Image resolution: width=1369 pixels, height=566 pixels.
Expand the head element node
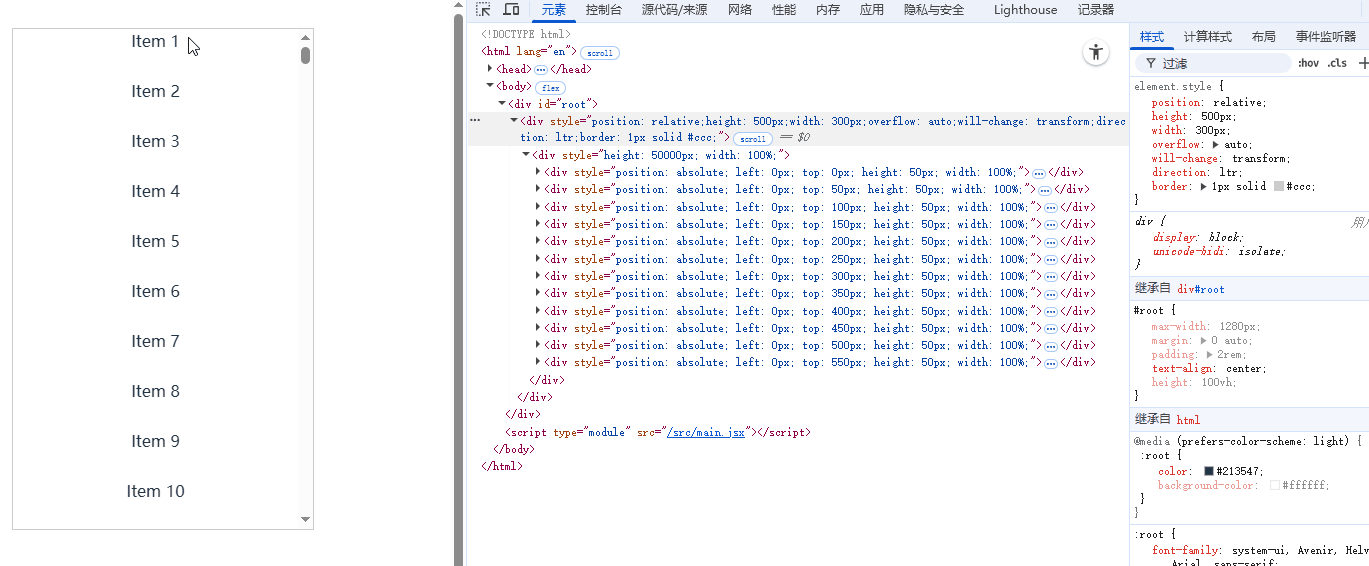(490, 69)
